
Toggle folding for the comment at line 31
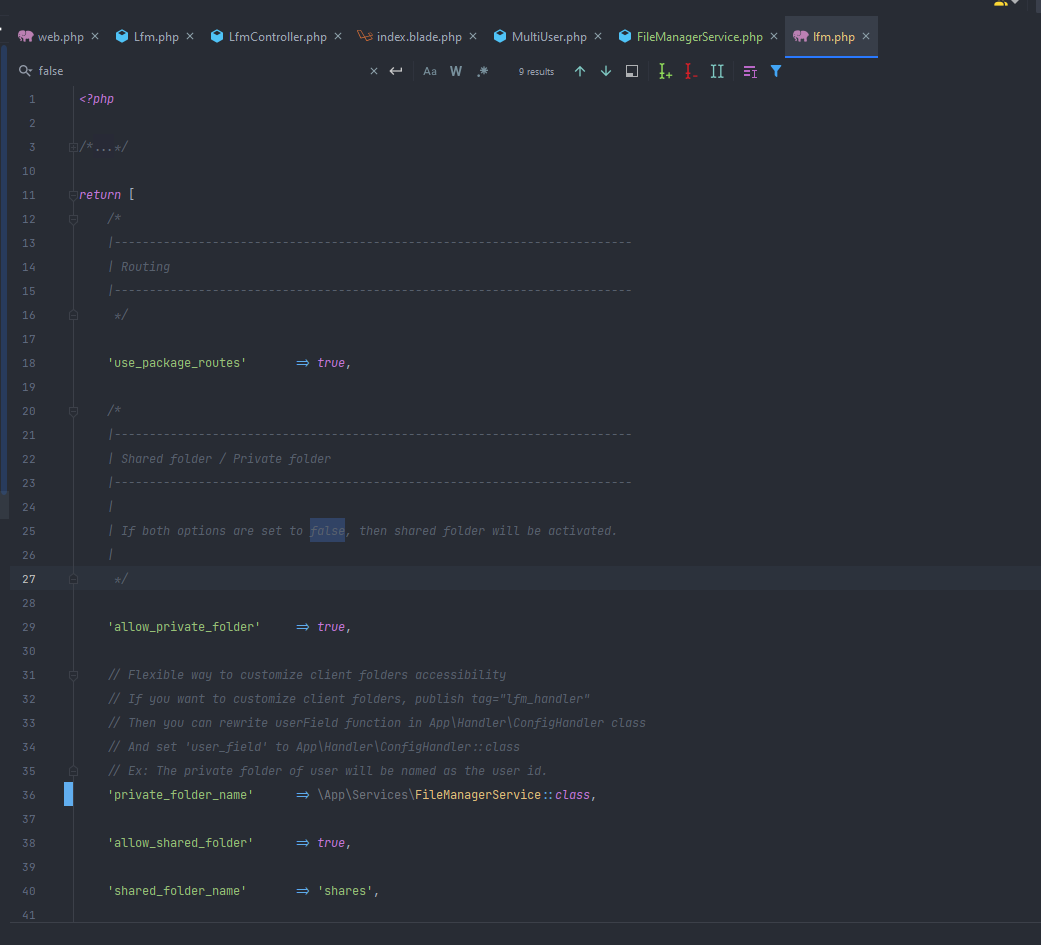(x=72, y=674)
